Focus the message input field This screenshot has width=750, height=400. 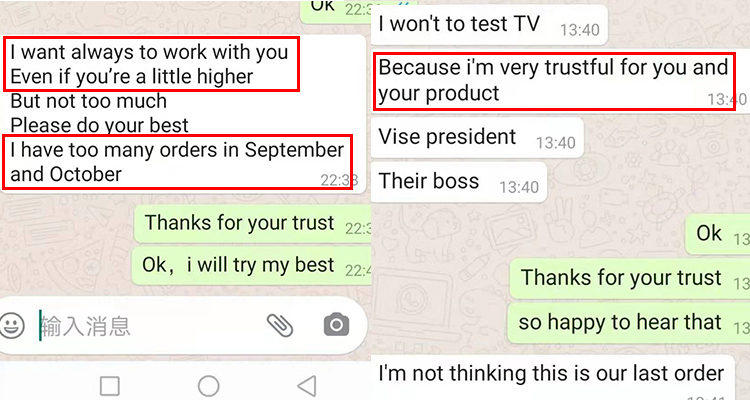click(148, 326)
